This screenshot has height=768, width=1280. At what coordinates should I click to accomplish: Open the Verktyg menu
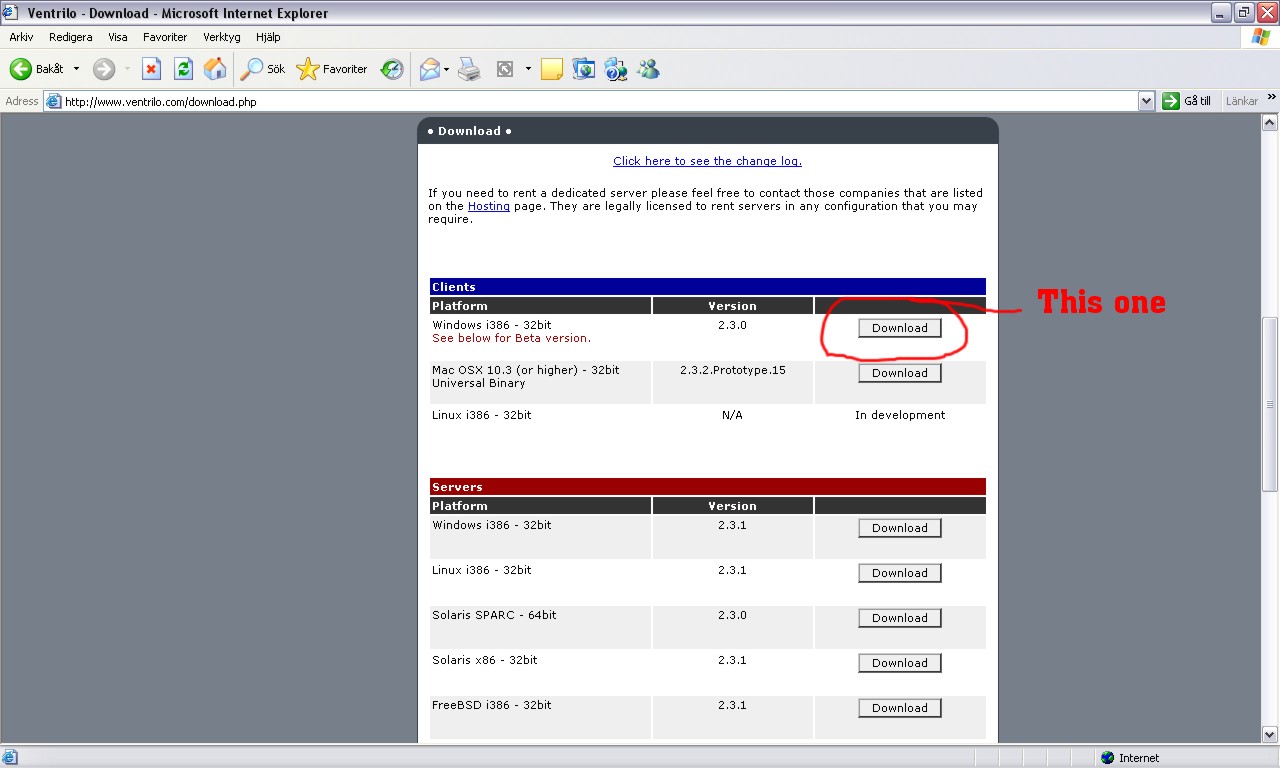point(223,37)
